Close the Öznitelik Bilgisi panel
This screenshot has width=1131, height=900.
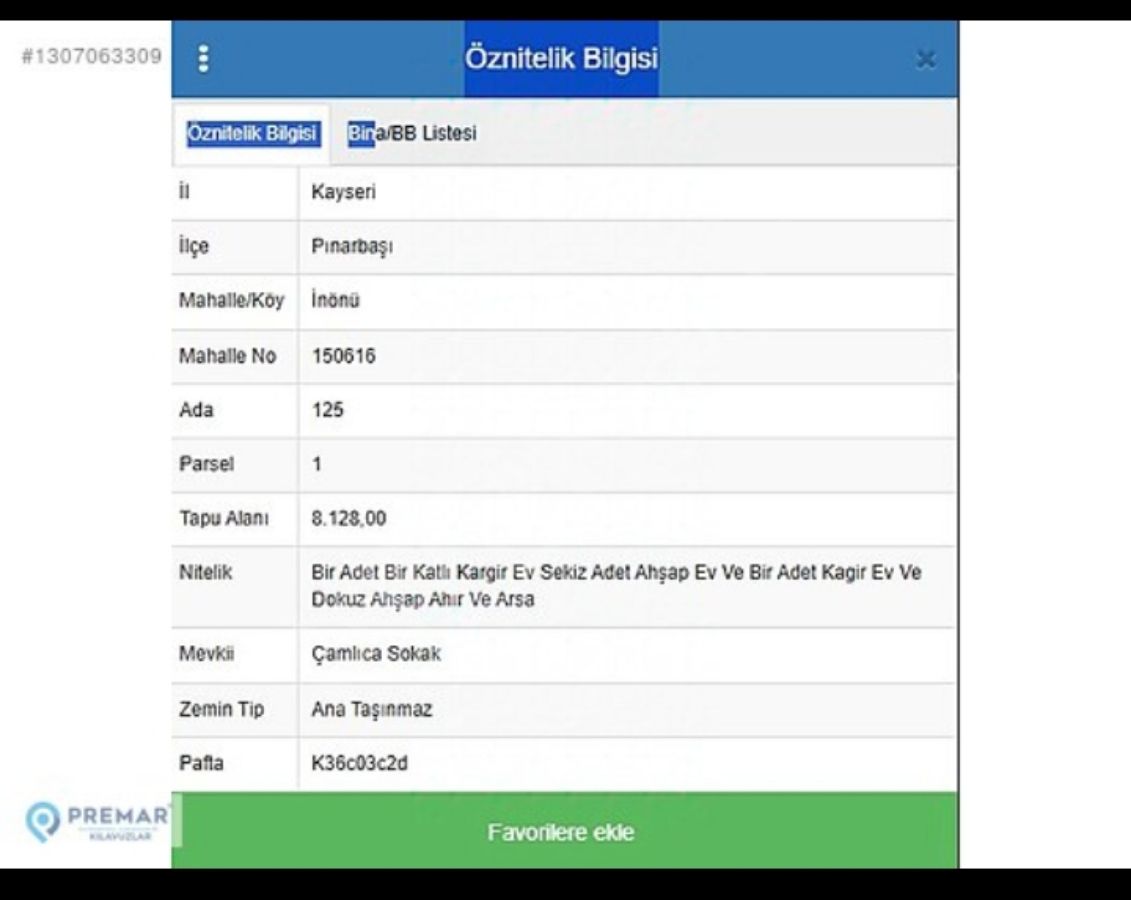(925, 61)
